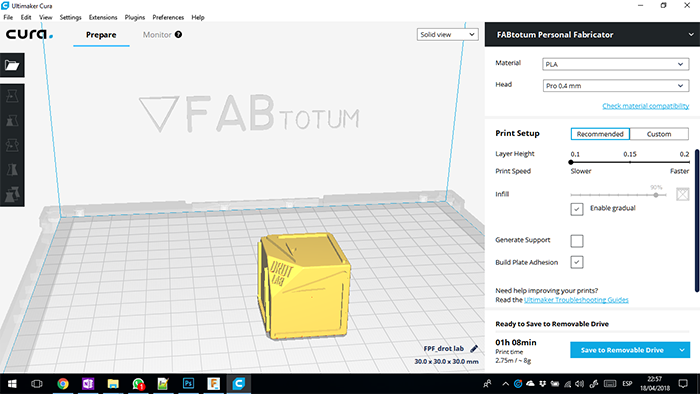Open the Material PLA dropdown

(616, 64)
